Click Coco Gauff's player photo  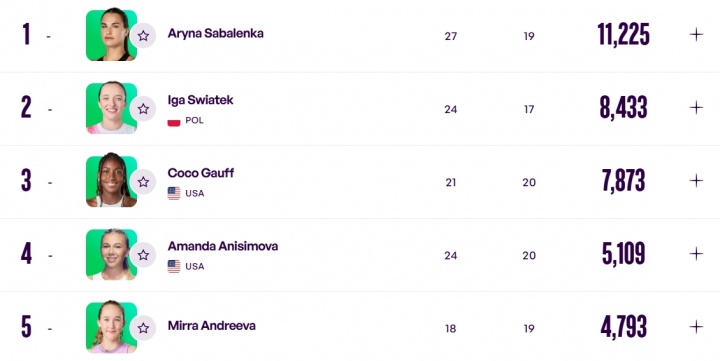tap(111, 180)
